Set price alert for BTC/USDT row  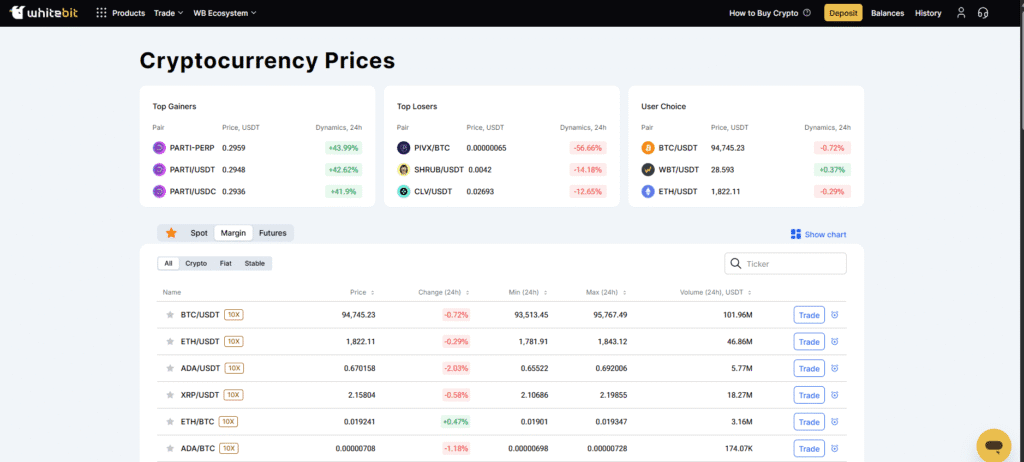(835, 315)
